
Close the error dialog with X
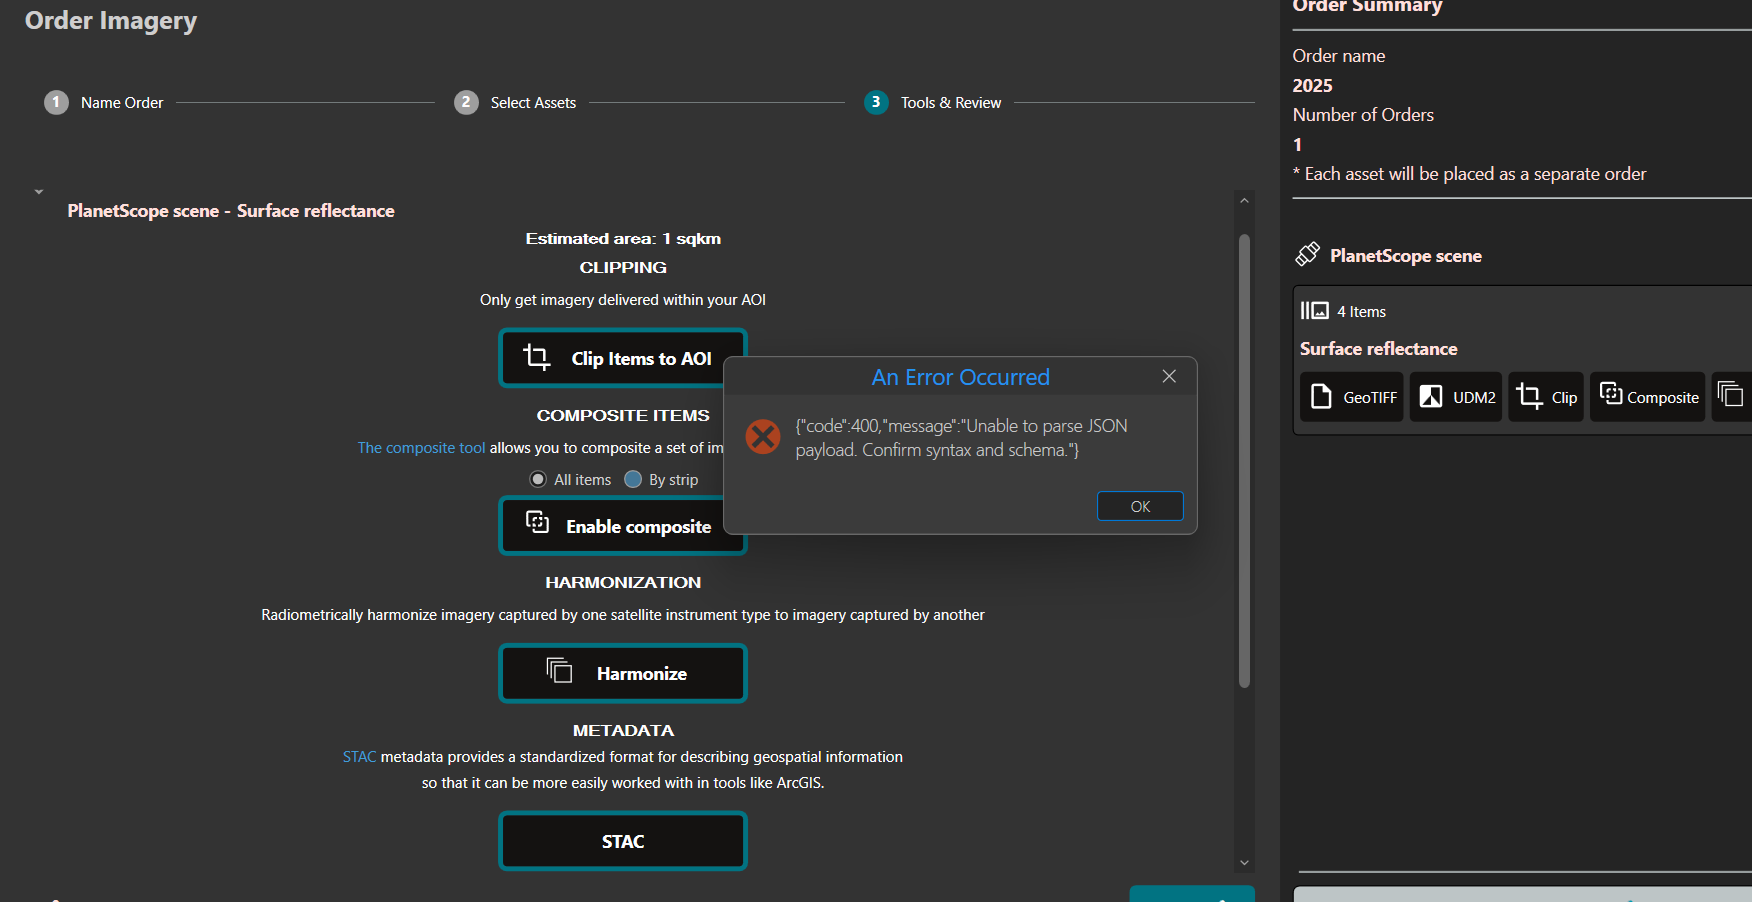1169,376
